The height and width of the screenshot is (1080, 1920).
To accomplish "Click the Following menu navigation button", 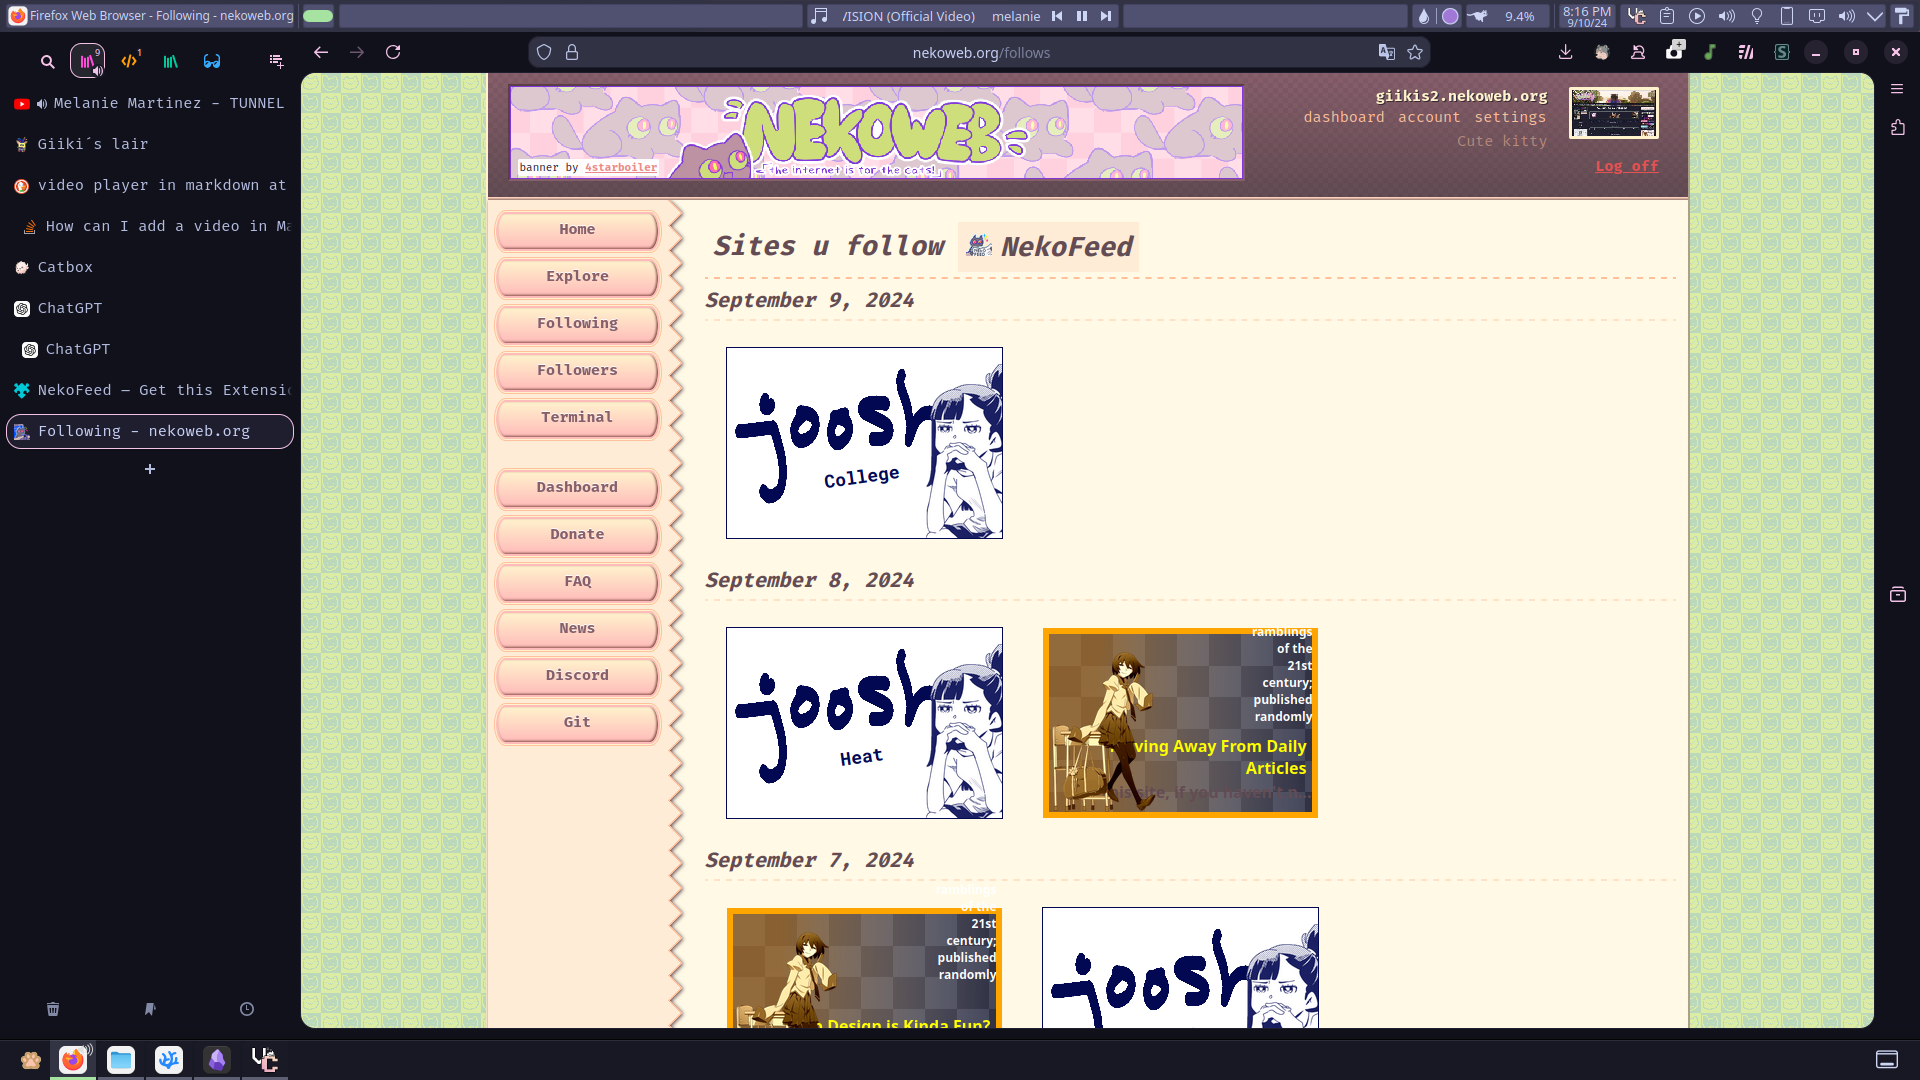I will [578, 323].
